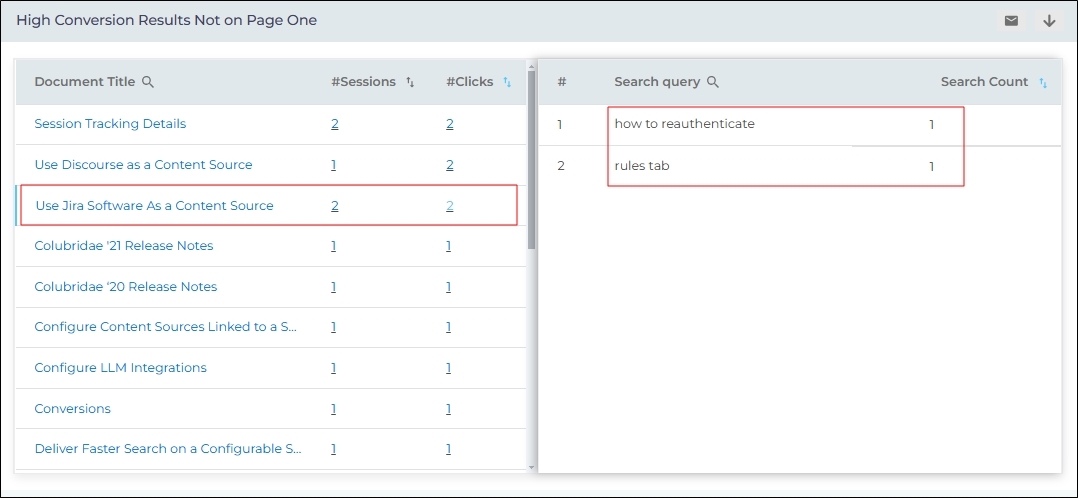Select the 'how to reauthenticate' search query row

pyautogui.click(x=684, y=124)
